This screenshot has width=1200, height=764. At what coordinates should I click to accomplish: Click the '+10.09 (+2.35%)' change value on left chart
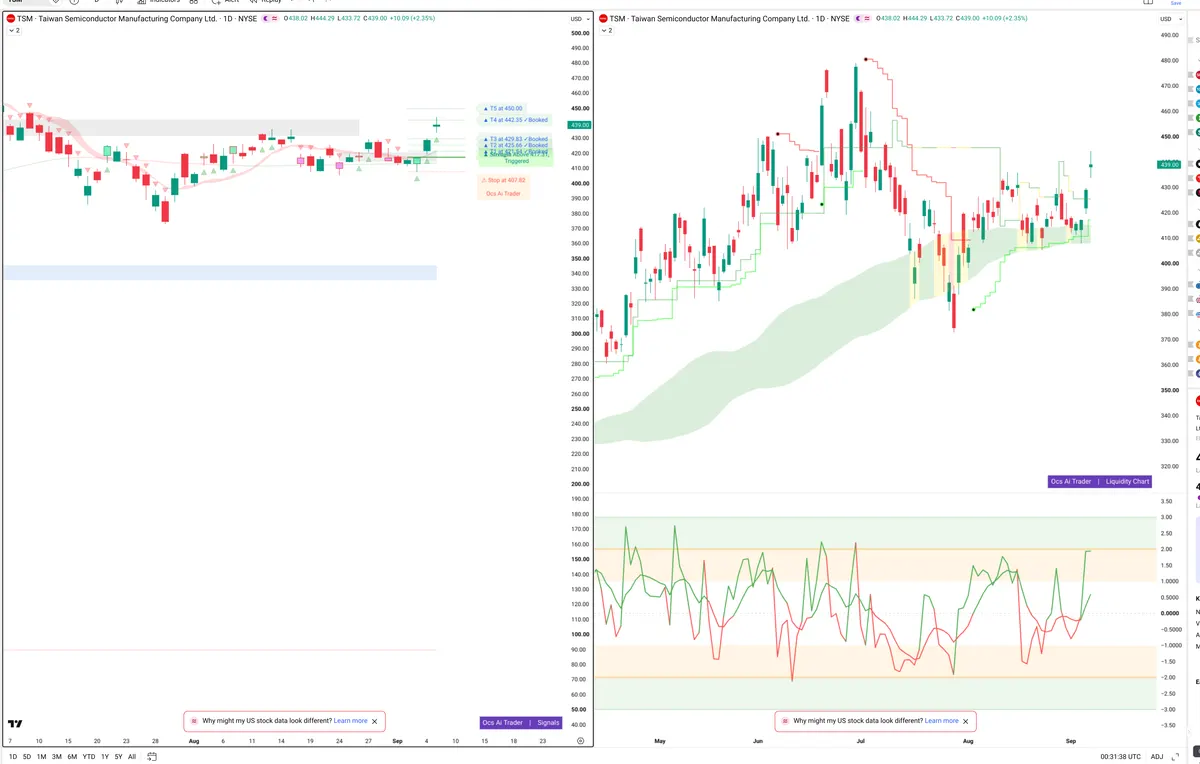pyautogui.click(x=411, y=19)
